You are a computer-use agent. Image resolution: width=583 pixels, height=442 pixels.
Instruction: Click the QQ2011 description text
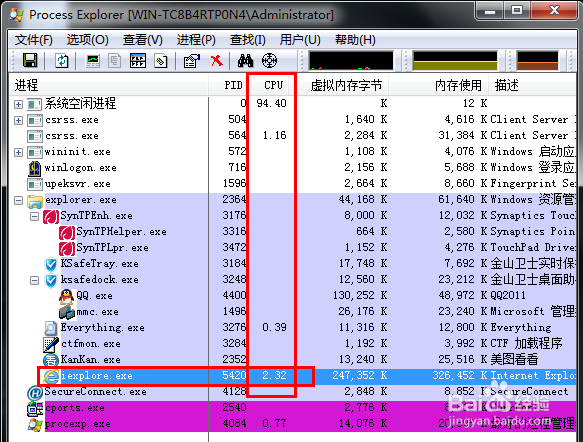(508, 296)
